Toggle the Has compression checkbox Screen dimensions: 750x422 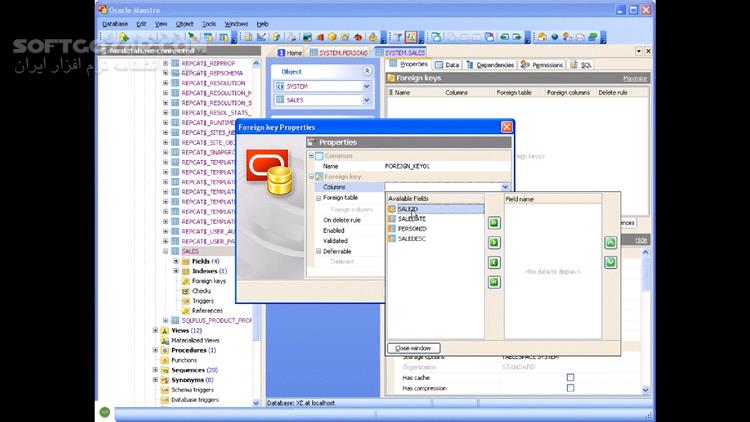[x=570, y=388]
